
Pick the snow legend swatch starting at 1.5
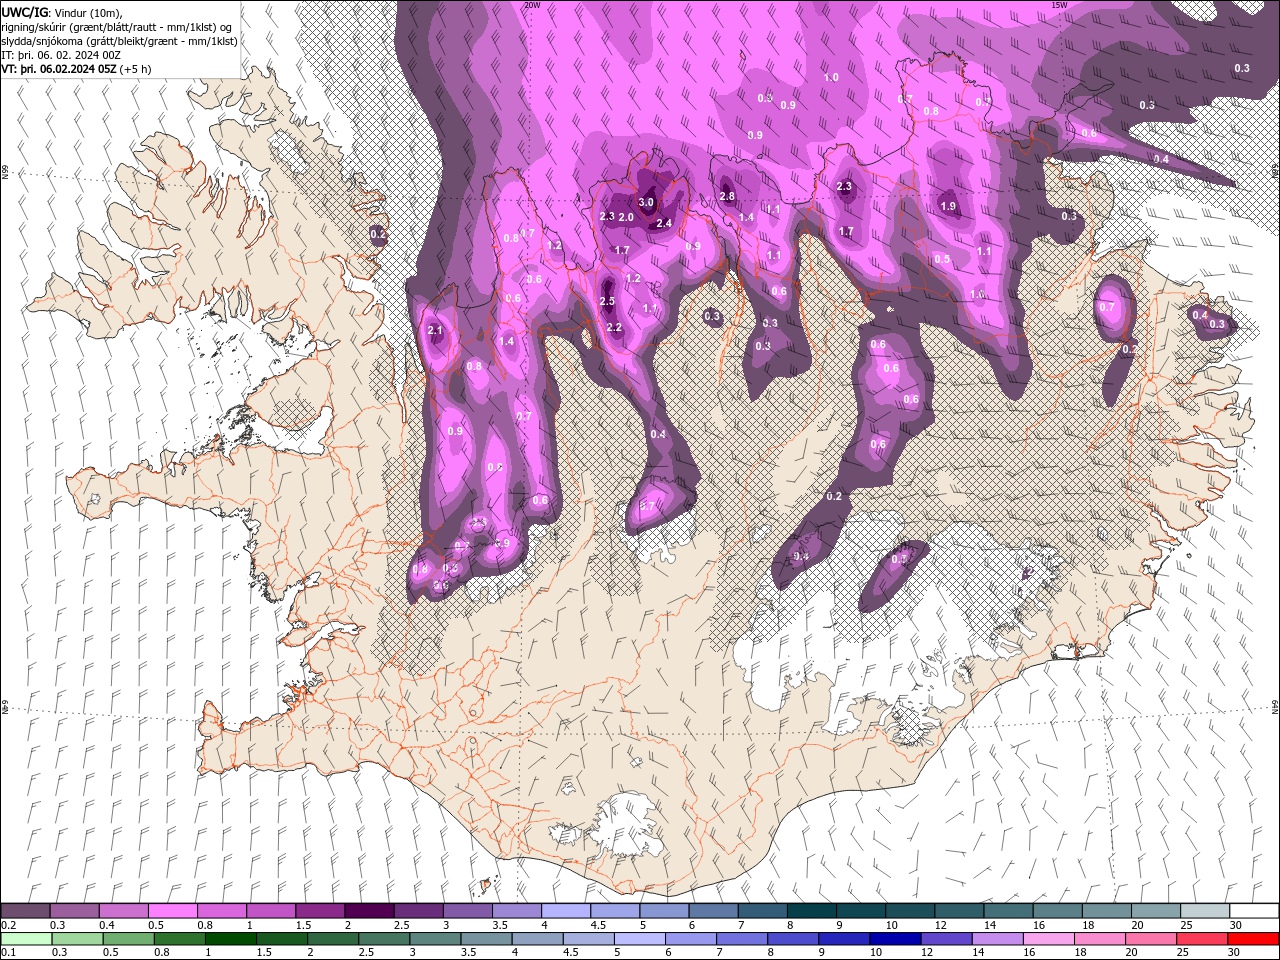pos(320,911)
